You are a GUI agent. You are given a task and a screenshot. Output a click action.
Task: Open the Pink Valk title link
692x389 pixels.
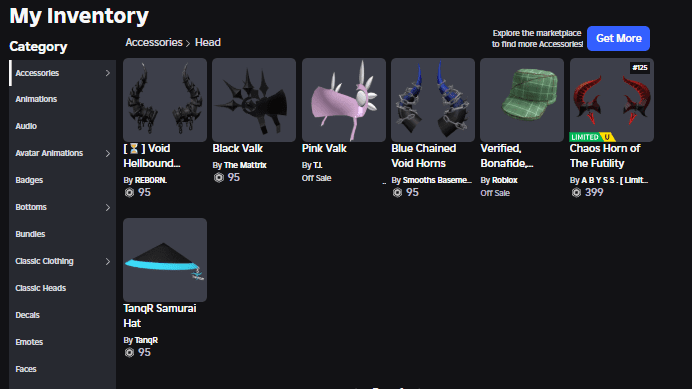point(324,148)
